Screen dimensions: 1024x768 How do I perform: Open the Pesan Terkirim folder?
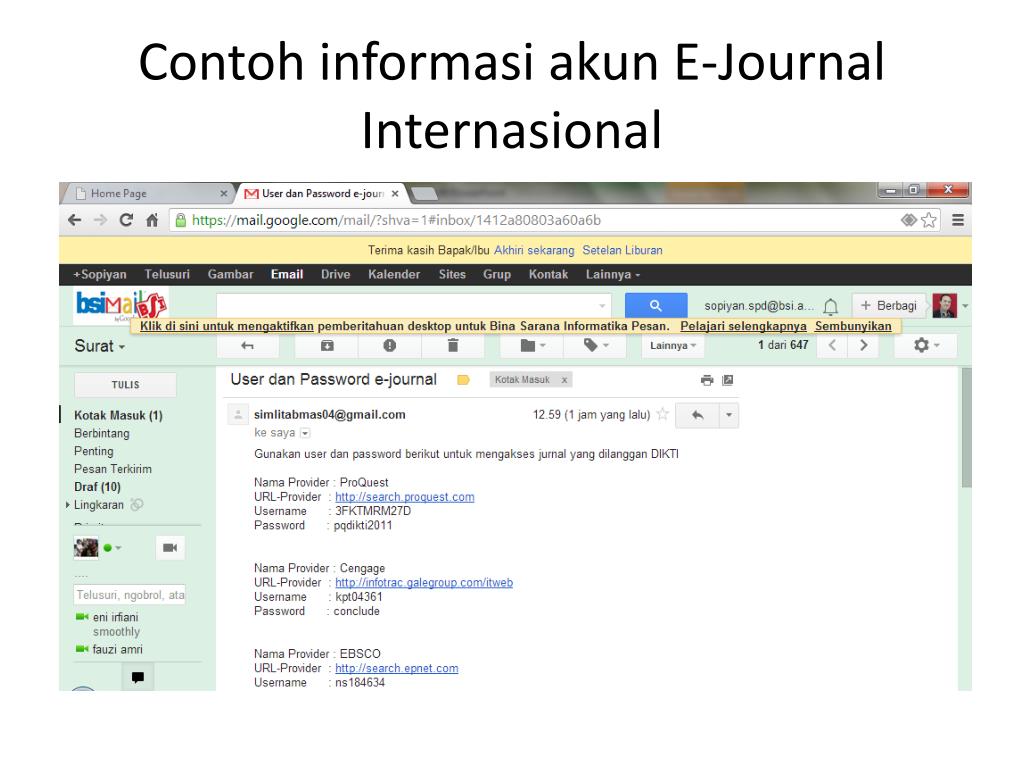(x=113, y=469)
